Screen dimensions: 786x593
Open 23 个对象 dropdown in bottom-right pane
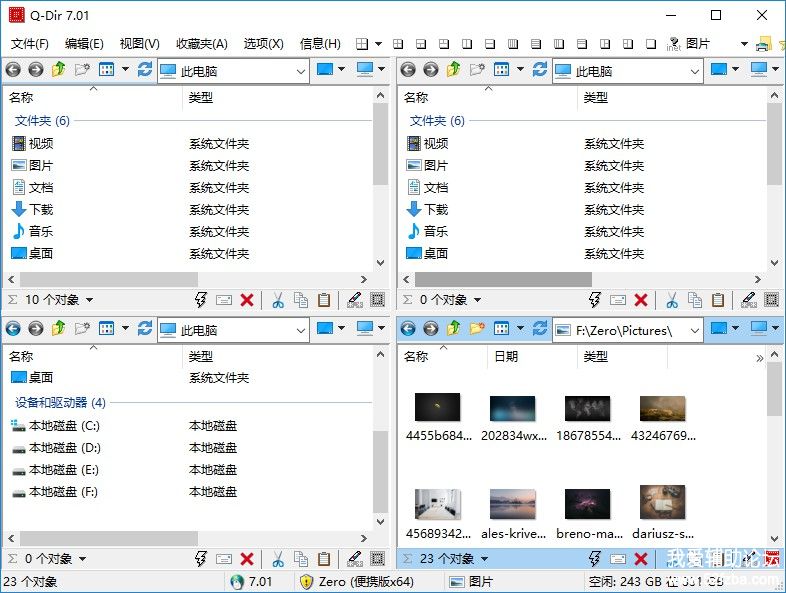tap(484, 558)
